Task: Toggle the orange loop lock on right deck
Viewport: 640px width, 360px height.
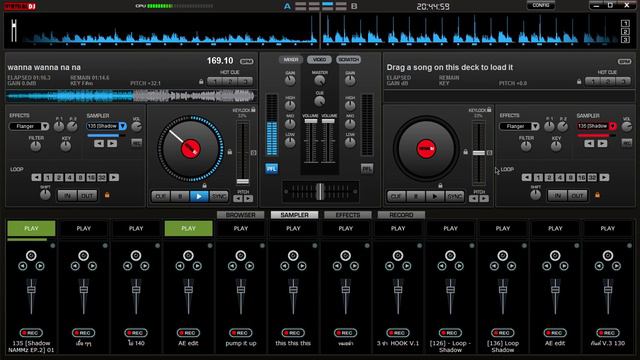Action: (597, 195)
